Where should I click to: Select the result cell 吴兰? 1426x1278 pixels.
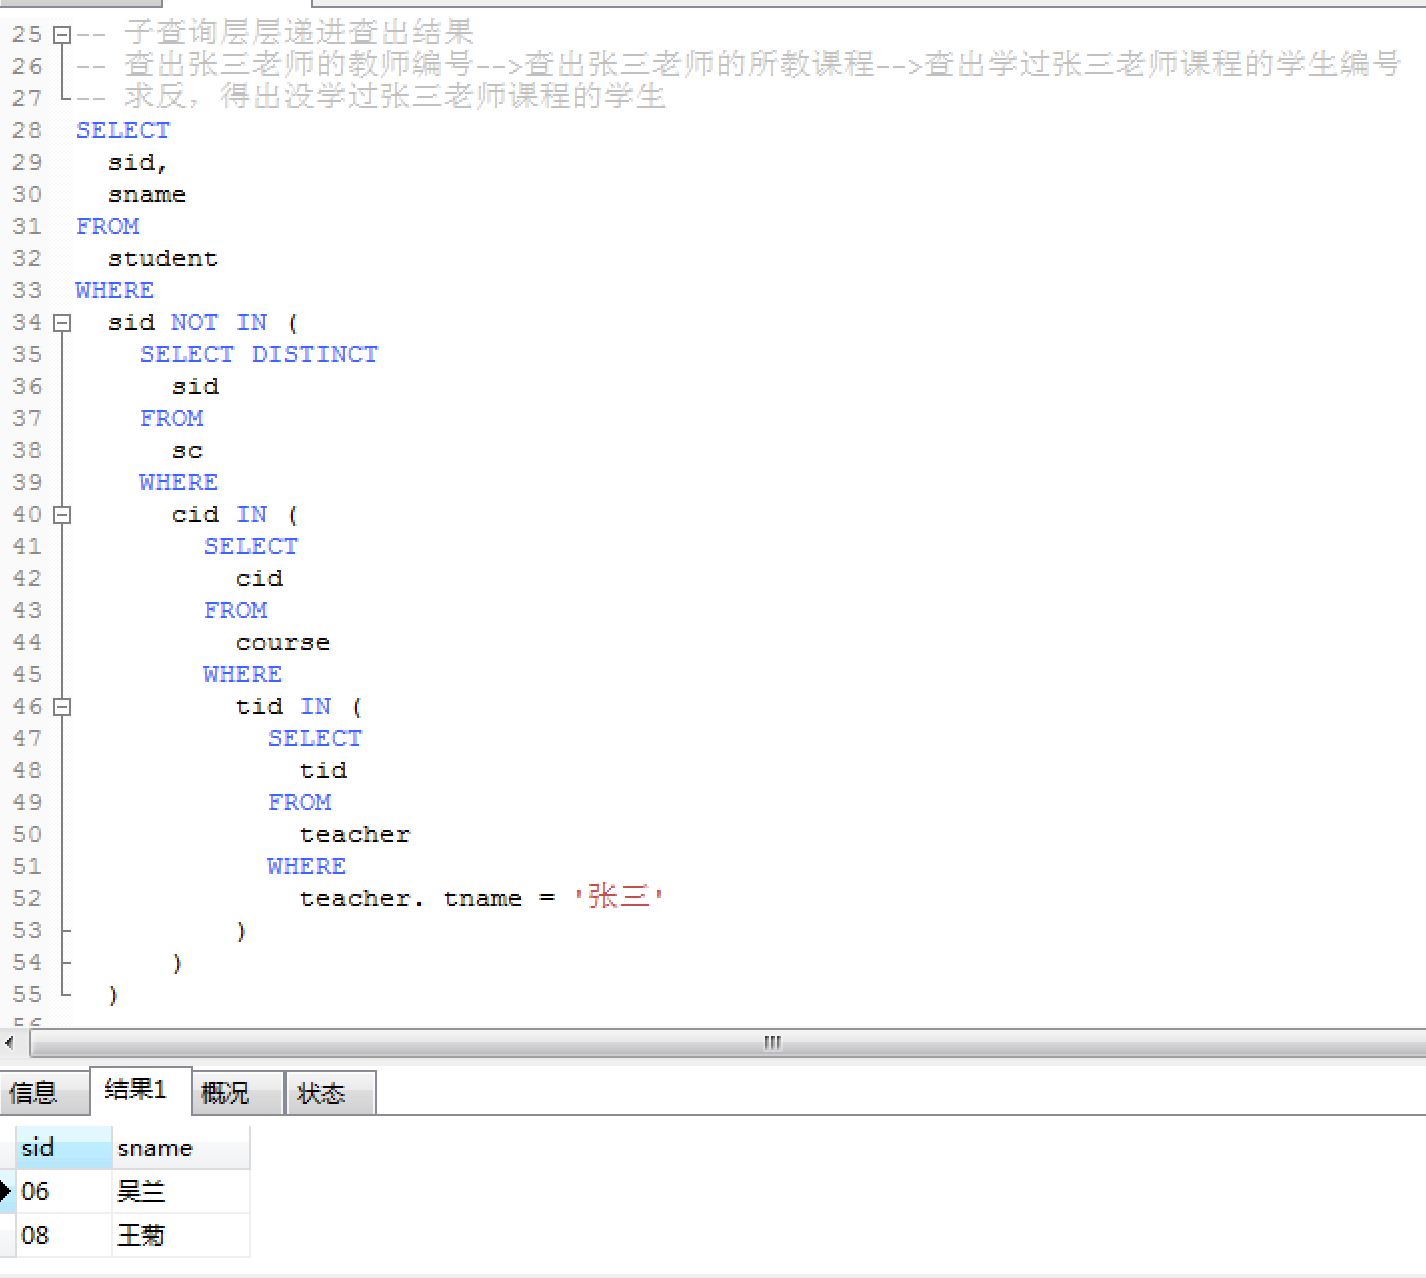tap(181, 1191)
